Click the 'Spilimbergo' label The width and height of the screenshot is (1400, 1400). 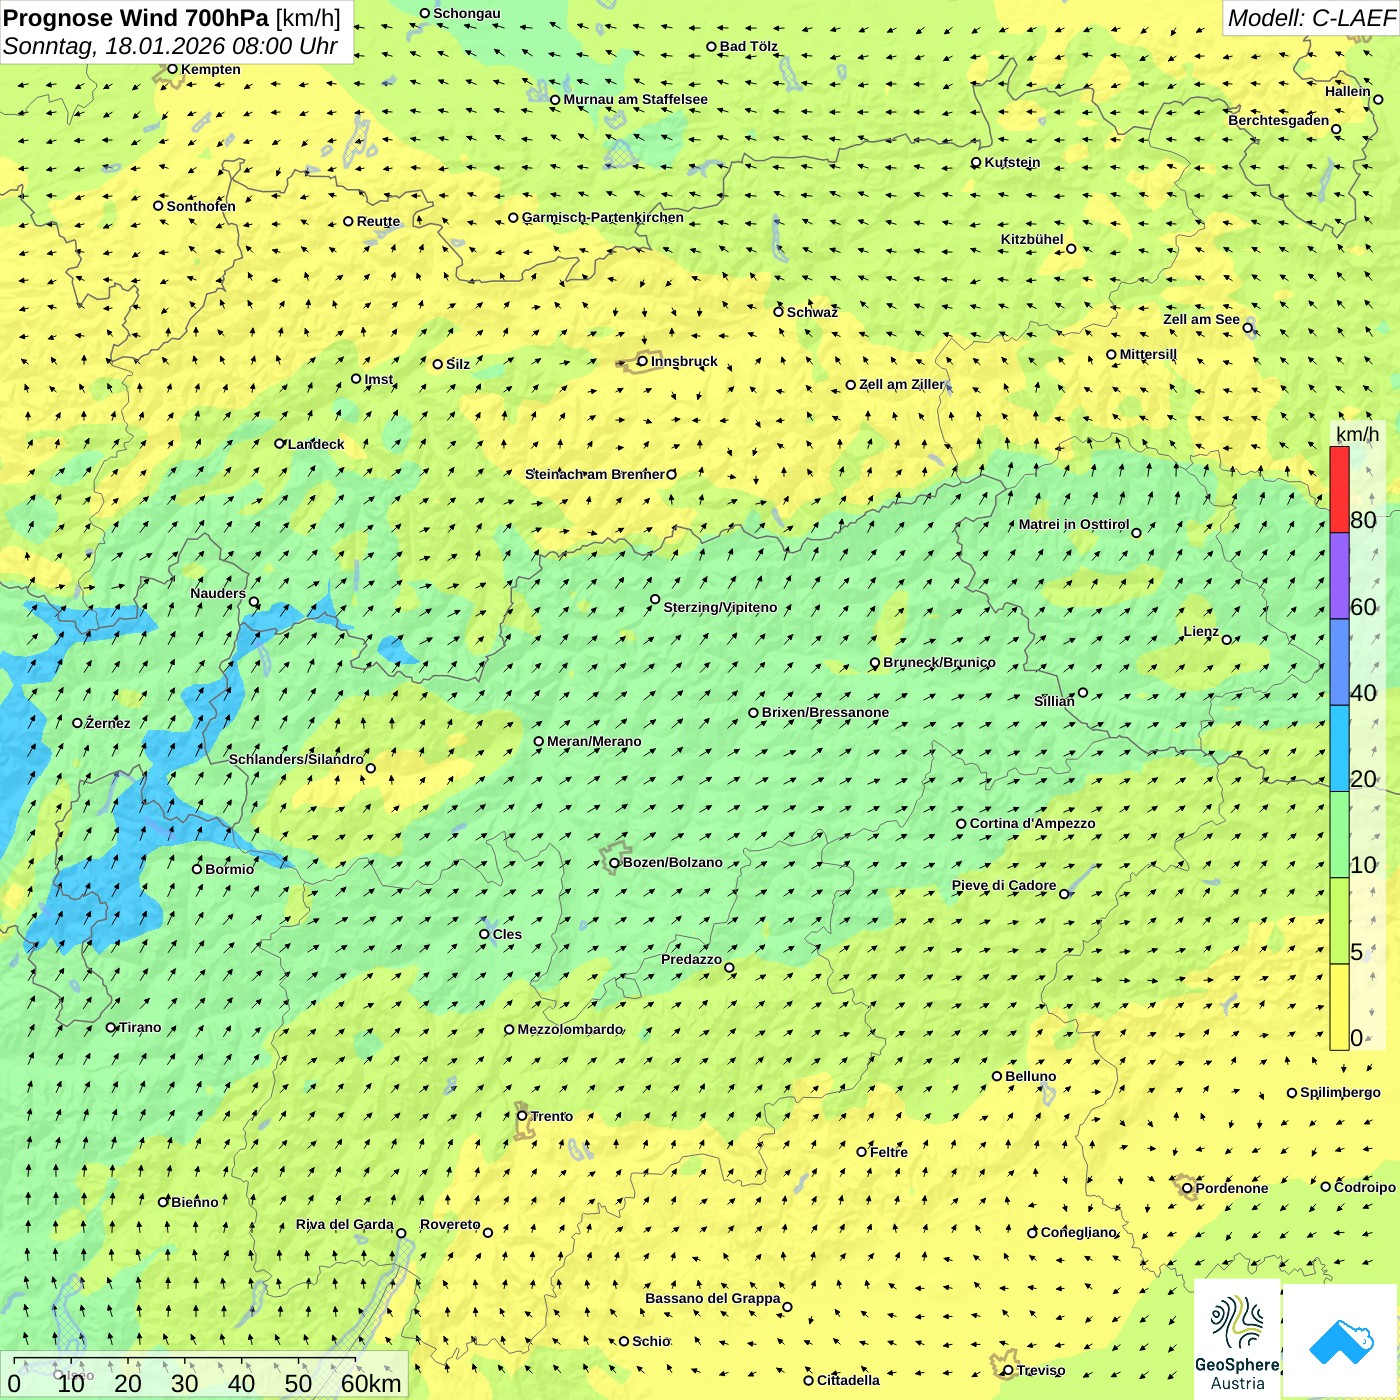(x=1340, y=1092)
